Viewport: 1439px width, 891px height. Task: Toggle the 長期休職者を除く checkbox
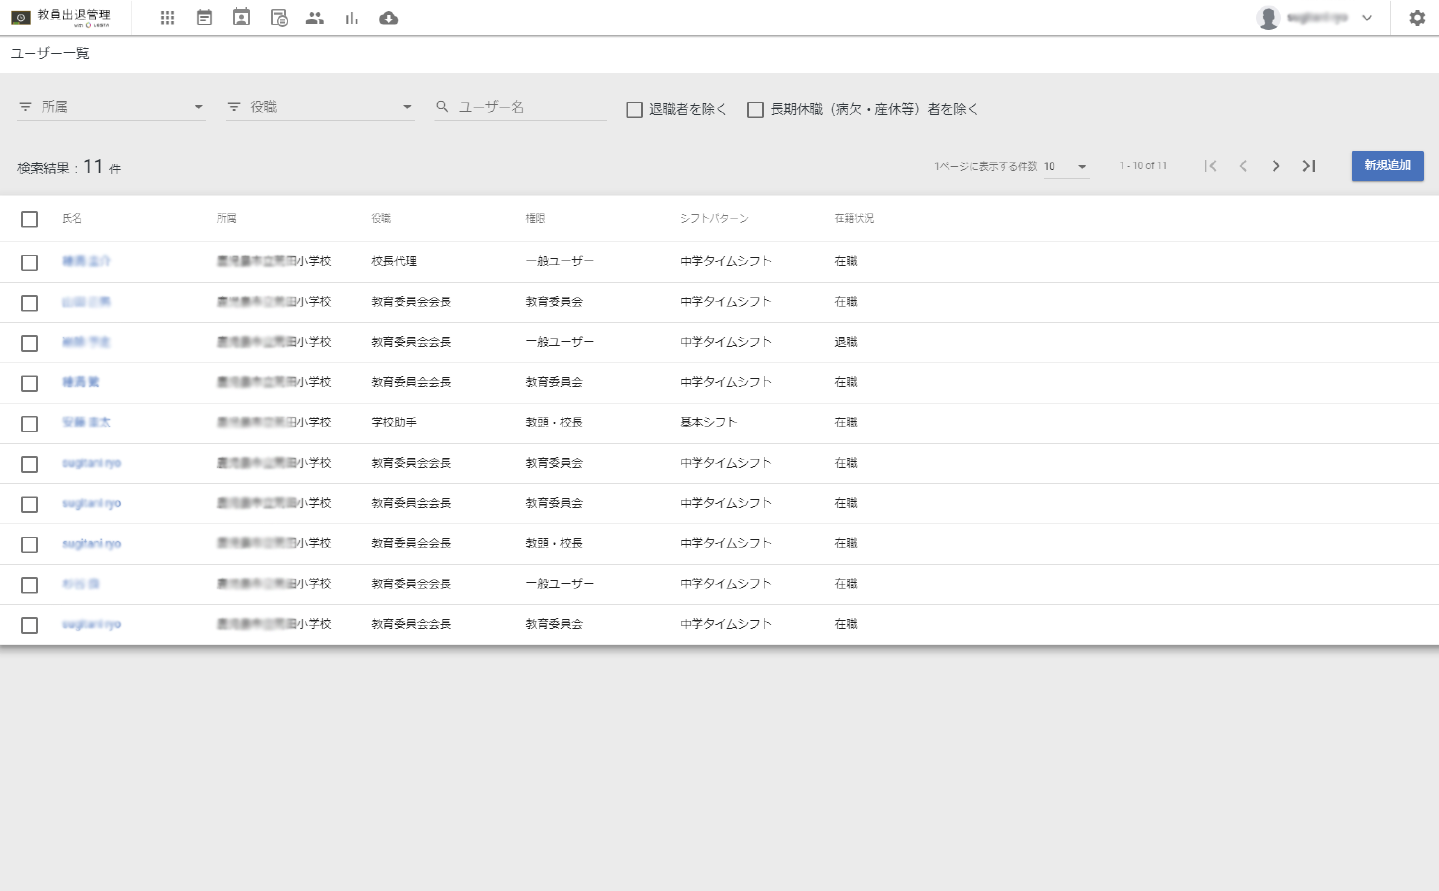[x=756, y=109]
